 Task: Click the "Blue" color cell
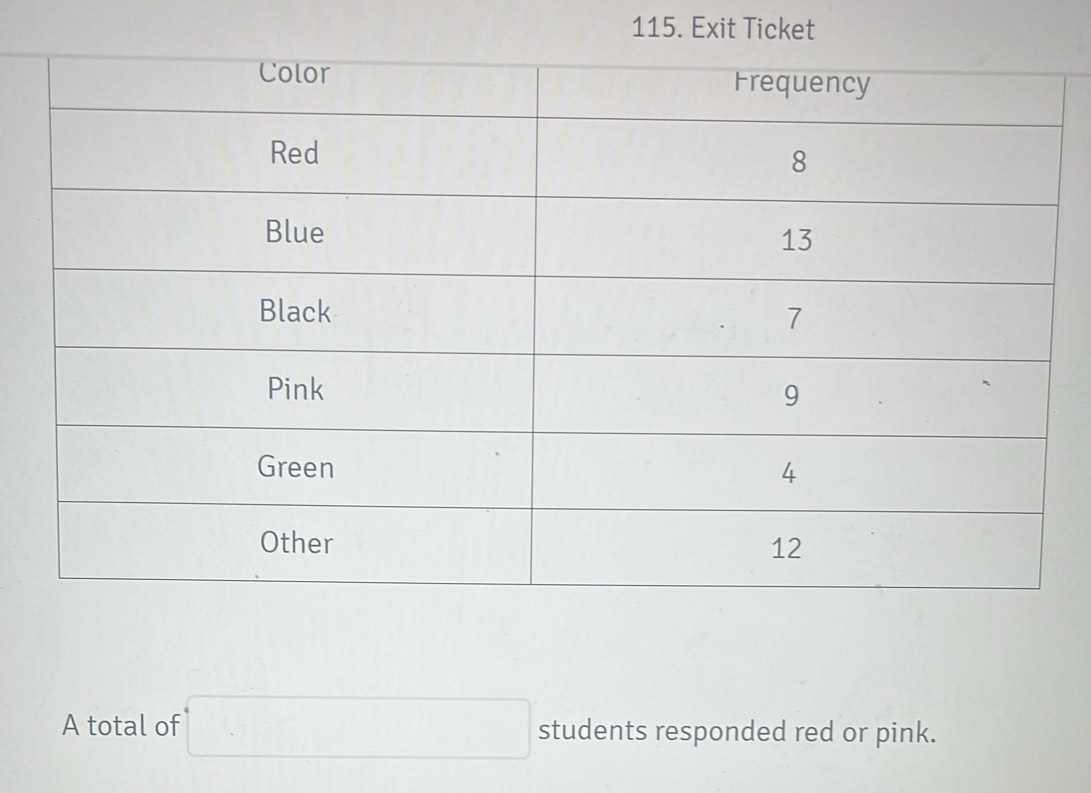pos(295,232)
